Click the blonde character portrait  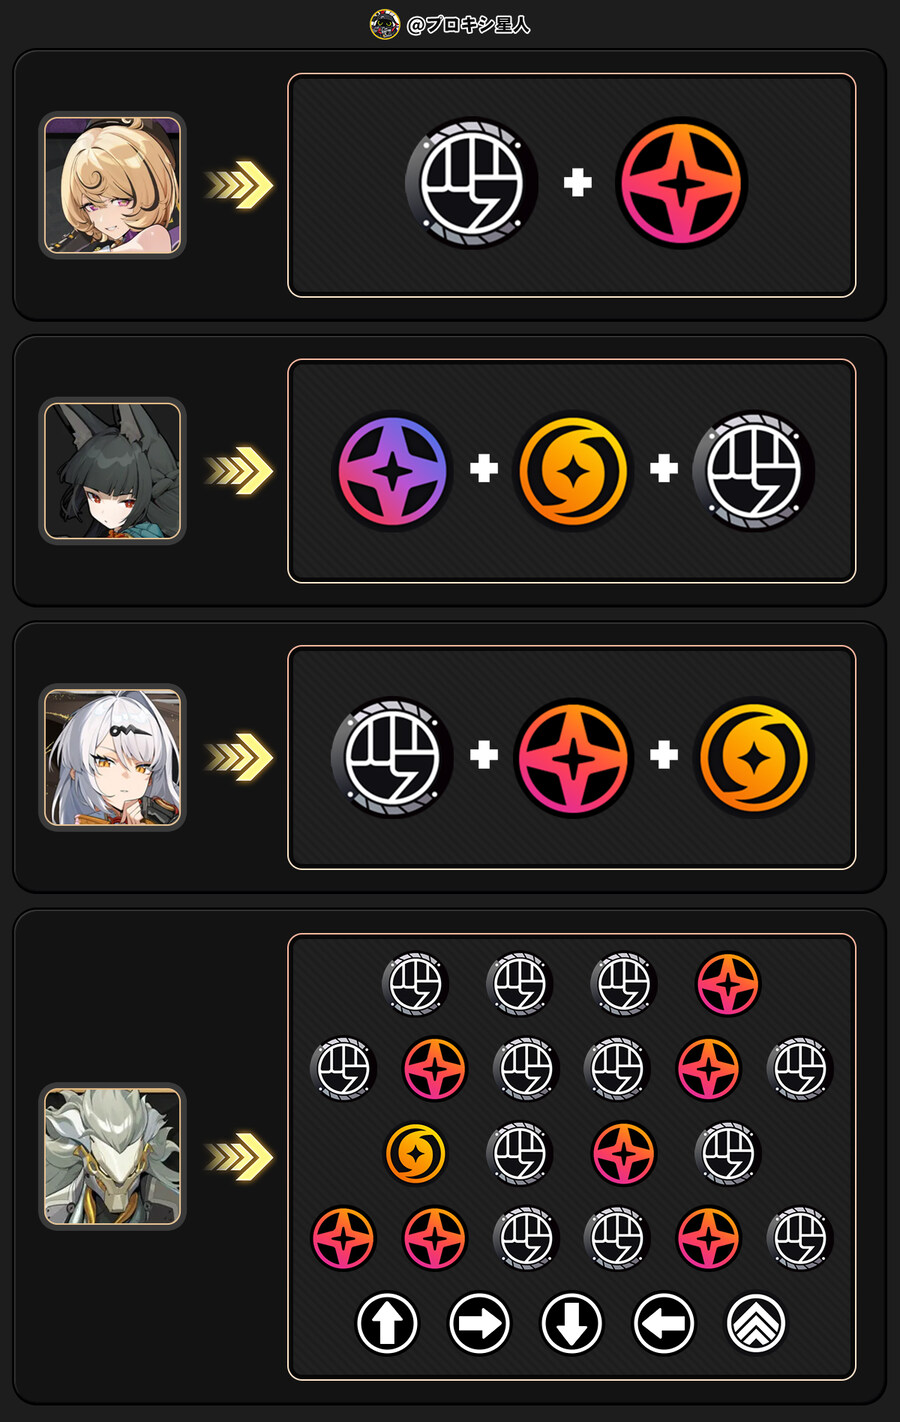pos(113,185)
